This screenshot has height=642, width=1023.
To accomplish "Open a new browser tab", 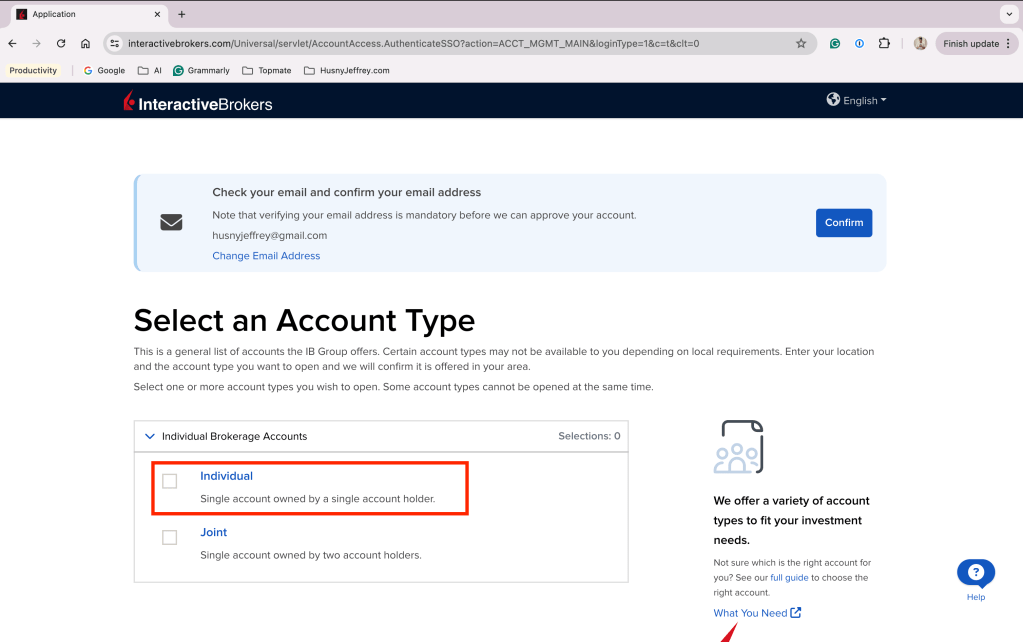I will click(181, 14).
